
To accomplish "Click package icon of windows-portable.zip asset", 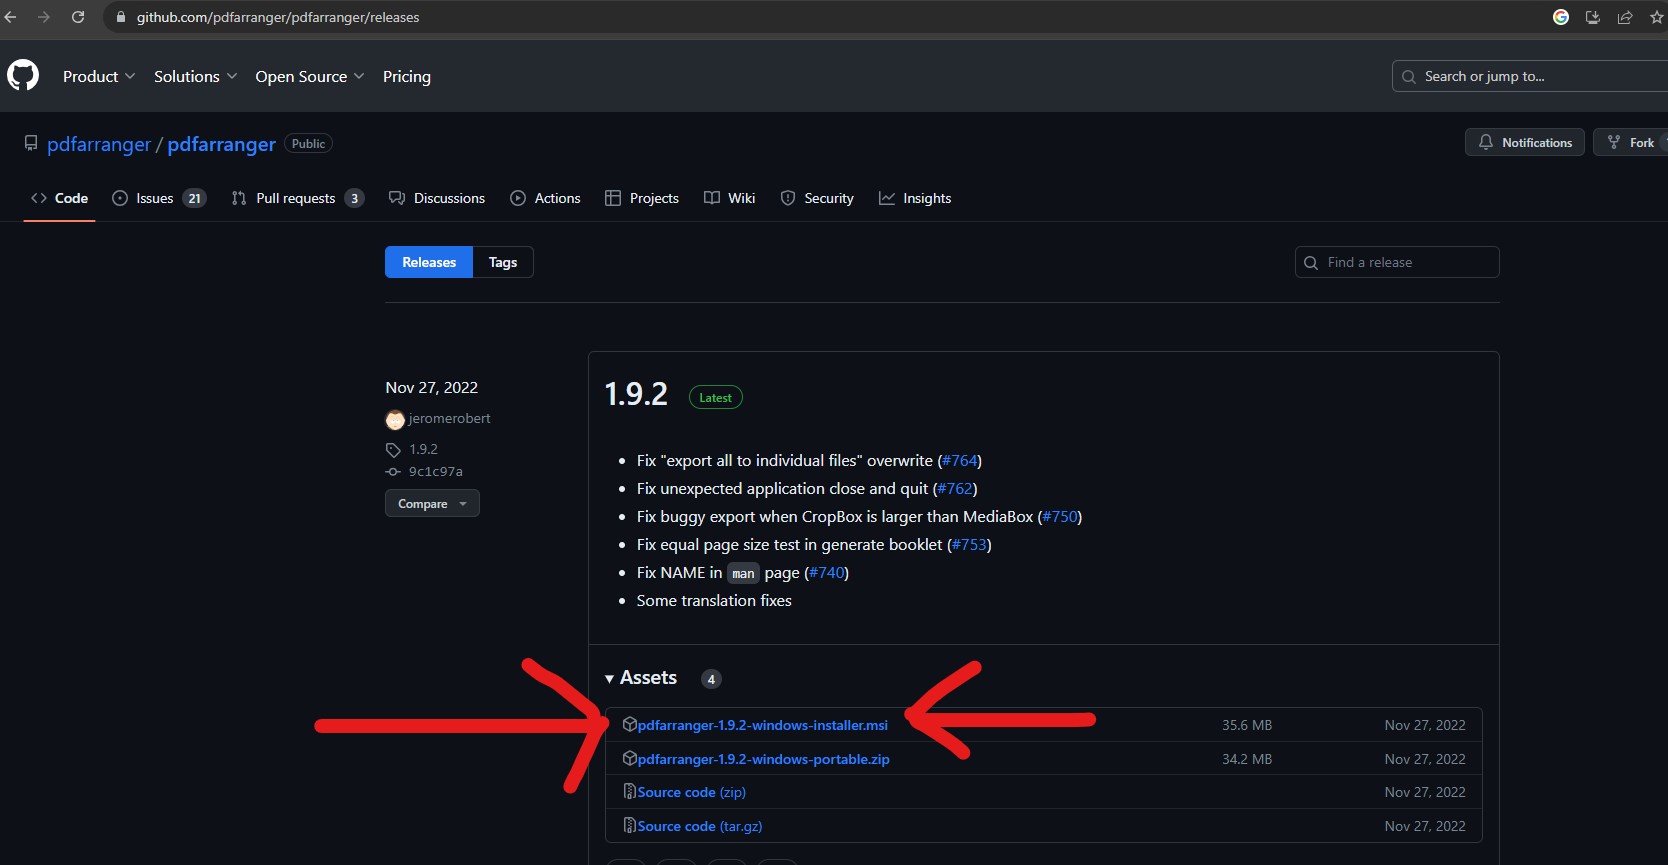I will (630, 758).
